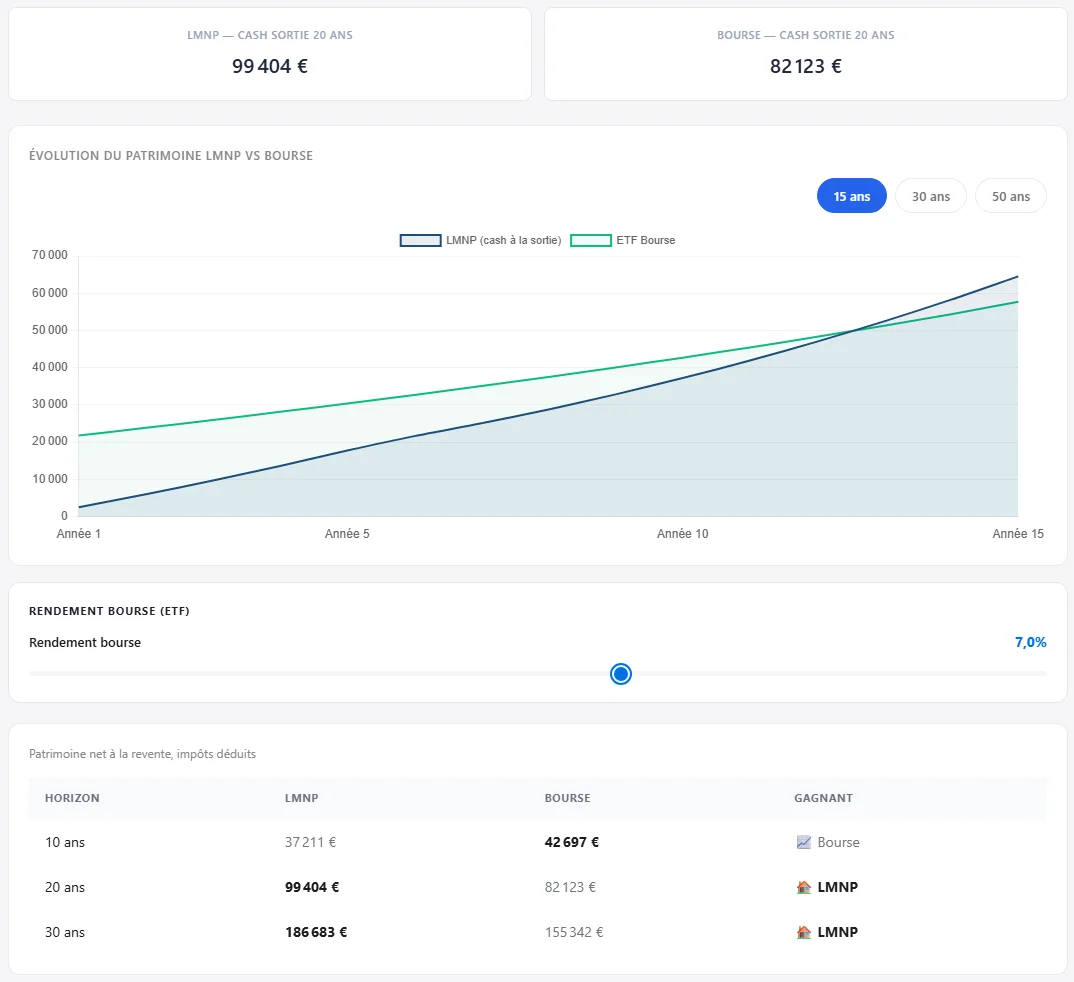Toggle LMNP (cash à la sortie) legend swatch
1074x982 pixels.
(x=421, y=240)
